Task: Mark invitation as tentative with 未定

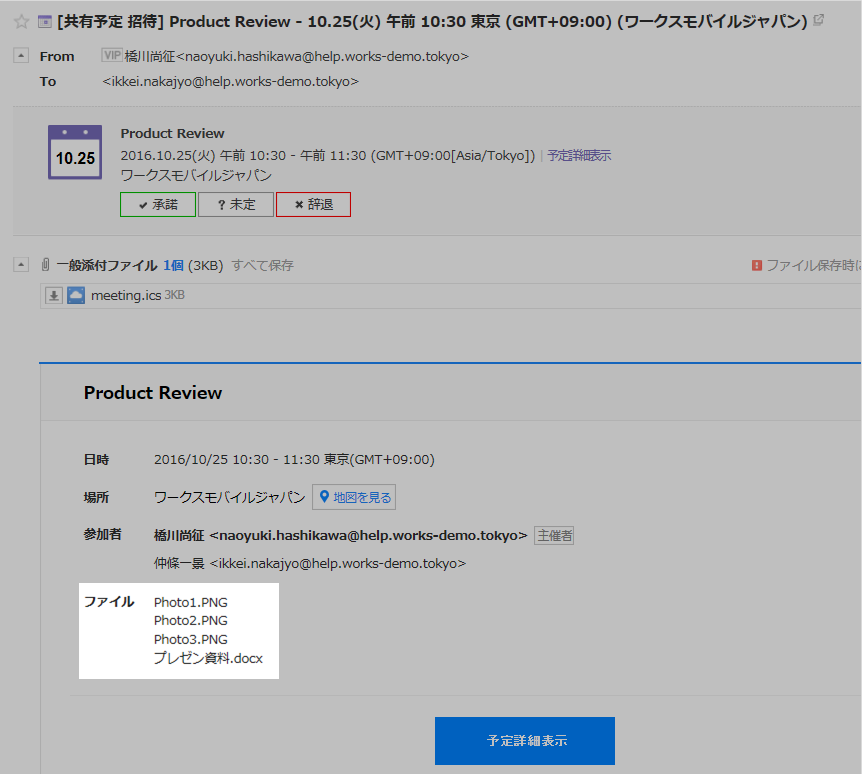Action: tap(236, 205)
